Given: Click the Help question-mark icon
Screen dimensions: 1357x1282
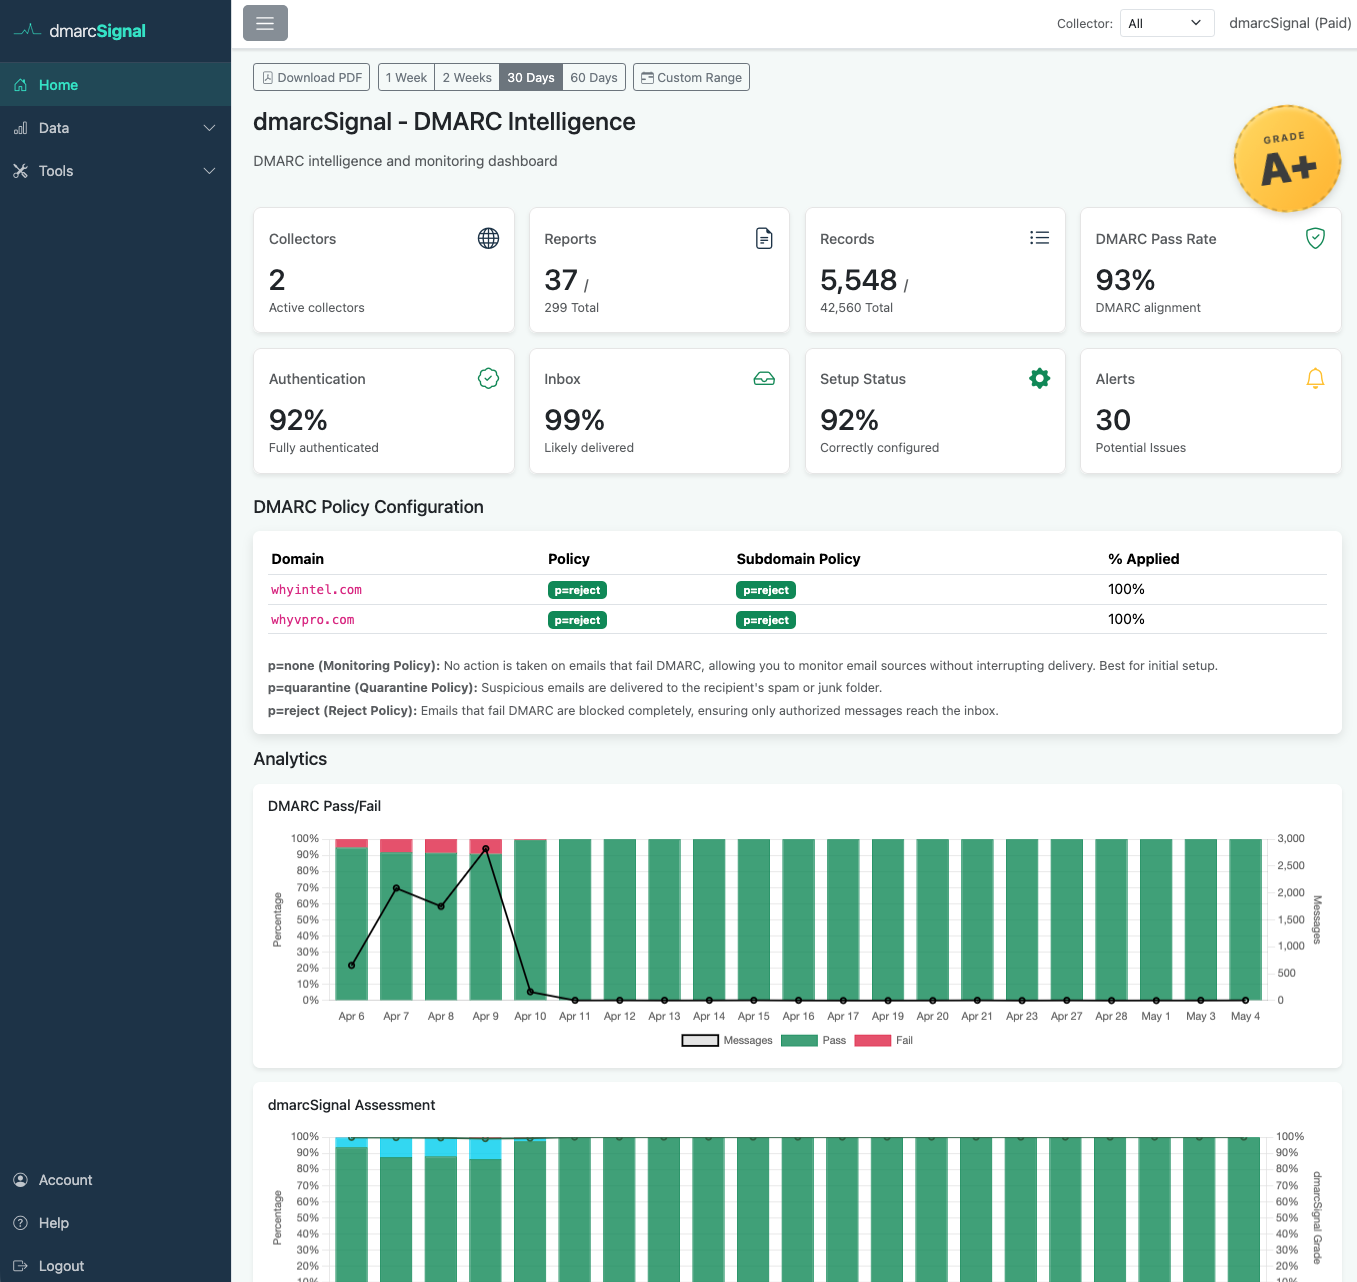Looking at the screenshot, I should (20, 1223).
